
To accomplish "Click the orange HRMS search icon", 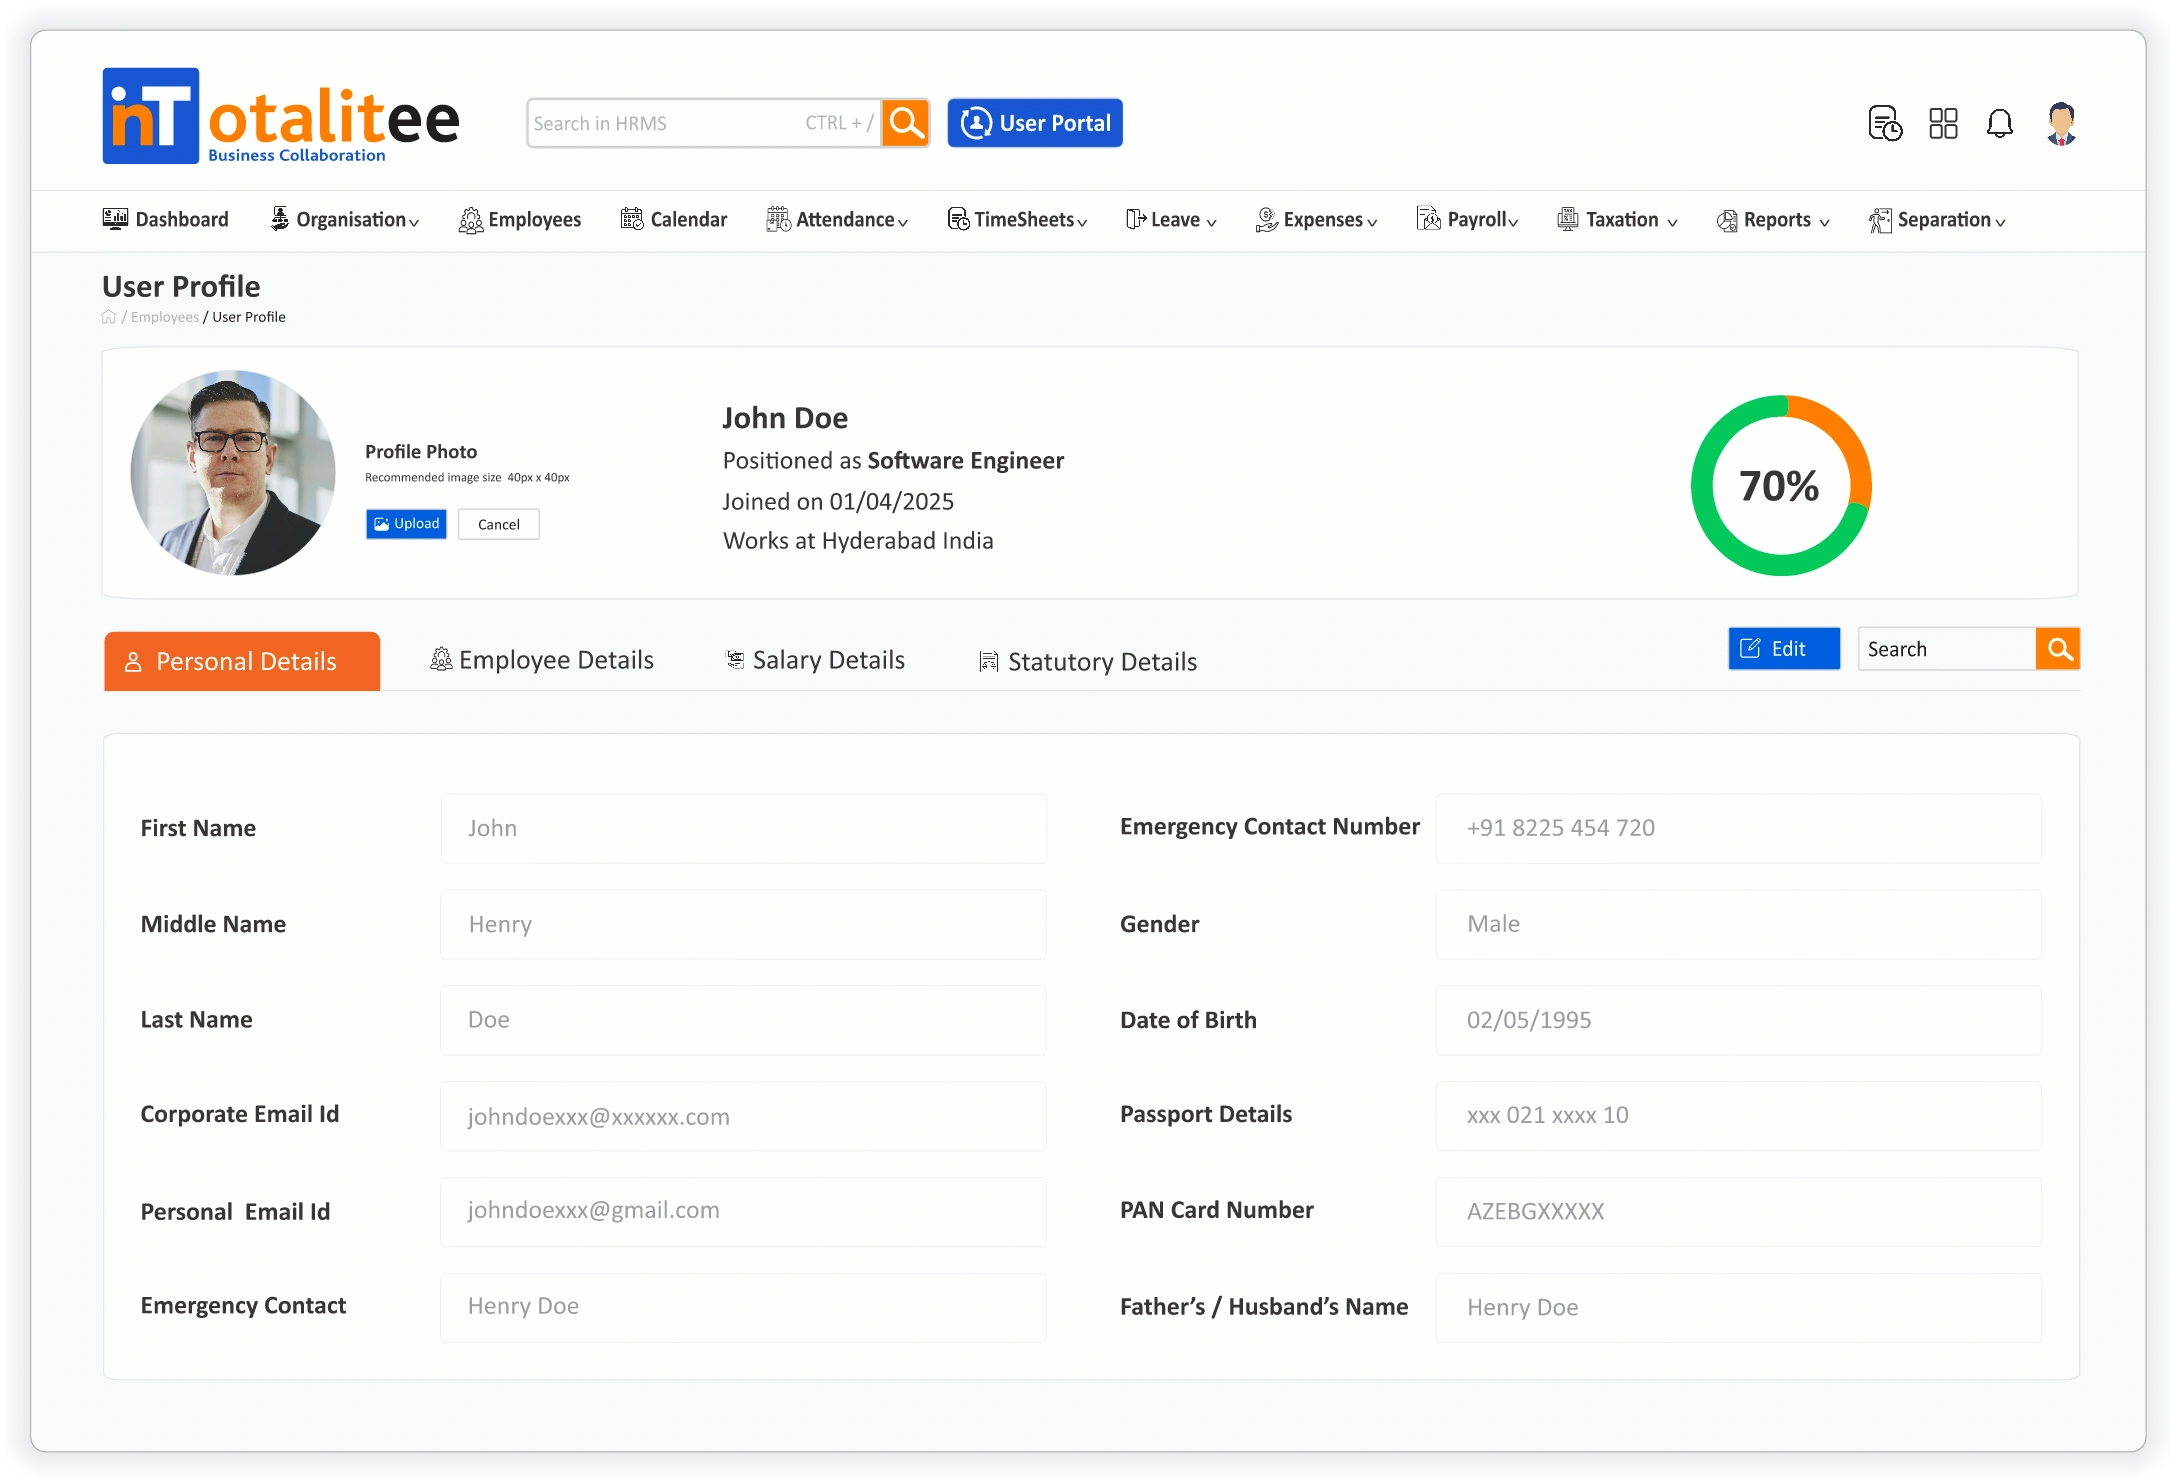I will coord(906,123).
